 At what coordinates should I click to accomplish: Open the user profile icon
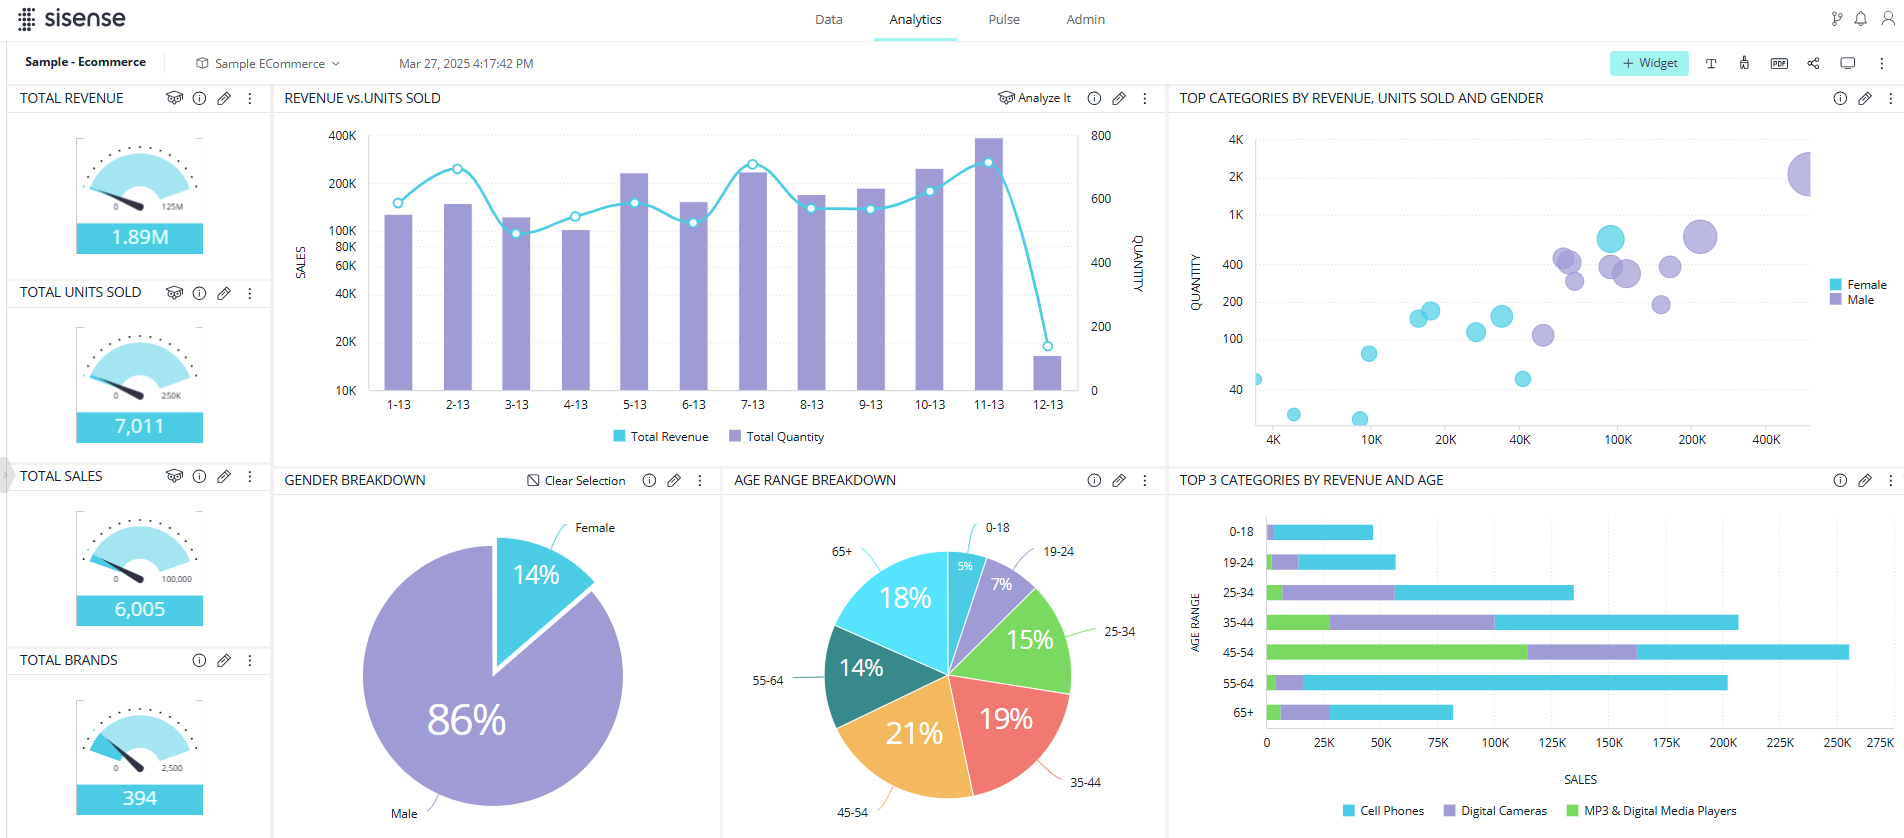tap(1887, 19)
